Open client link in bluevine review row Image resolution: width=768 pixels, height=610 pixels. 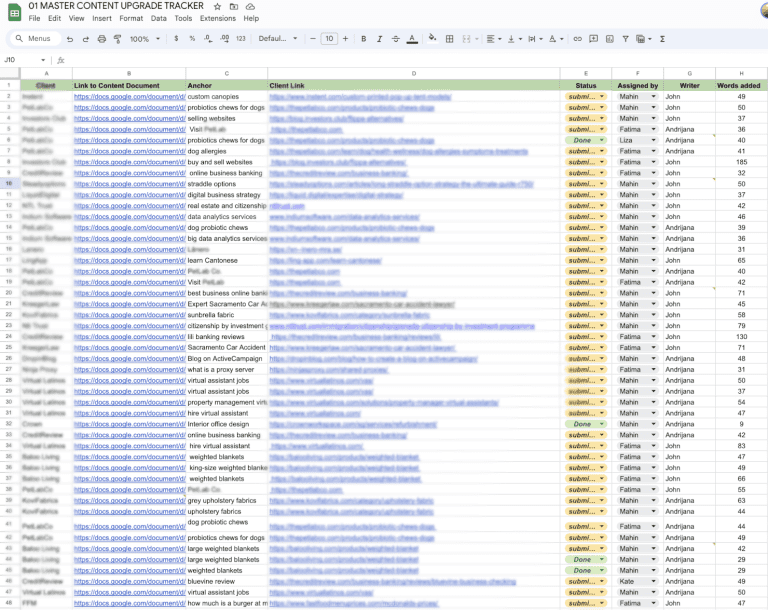393,582
